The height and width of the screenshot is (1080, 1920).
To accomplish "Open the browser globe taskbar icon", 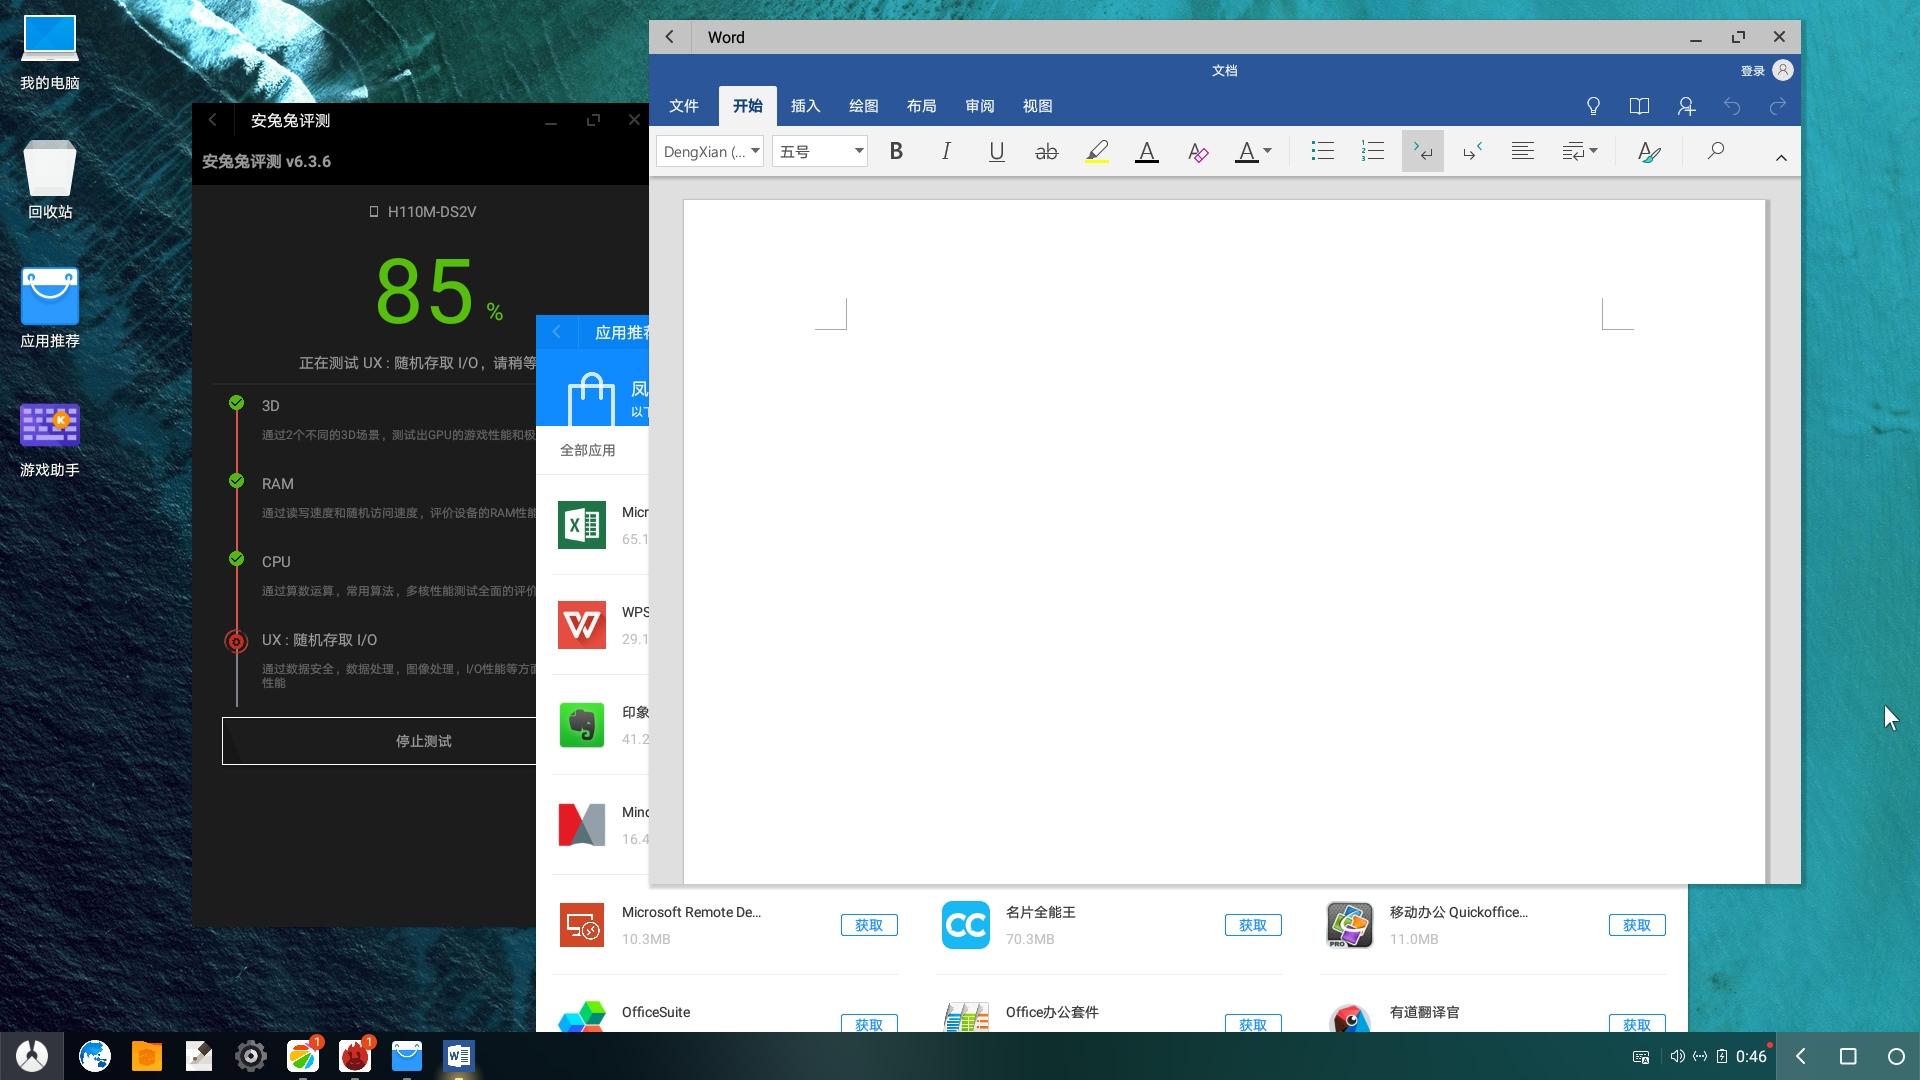I will (x=95, y=1056).
